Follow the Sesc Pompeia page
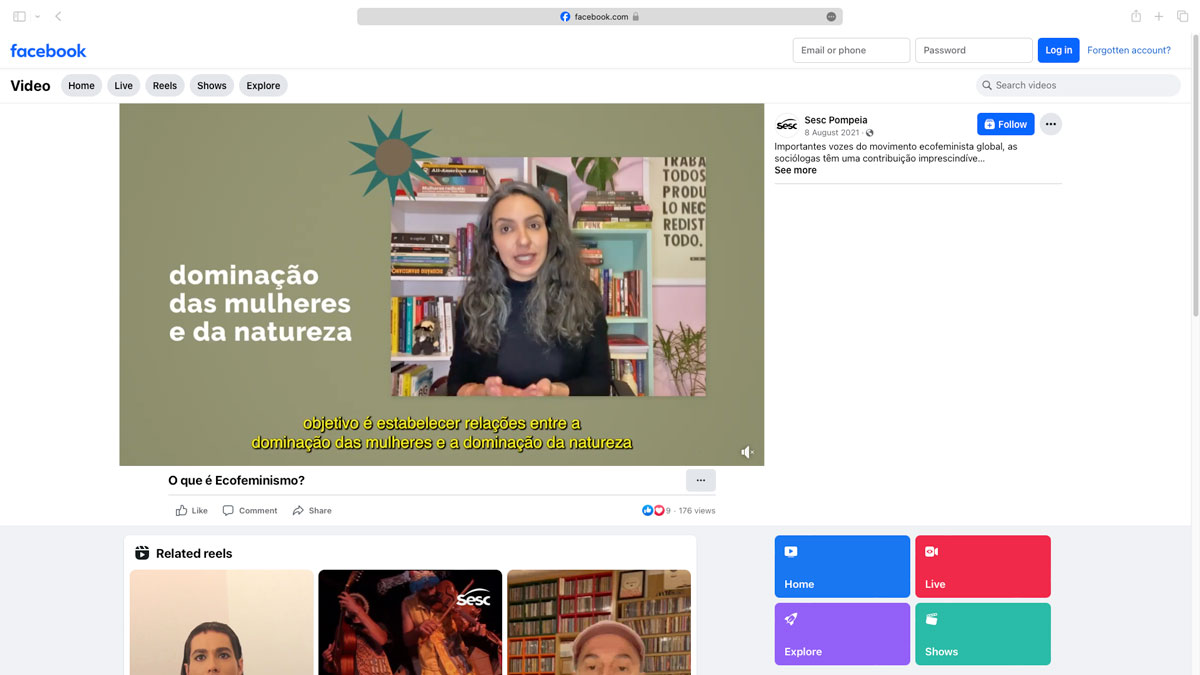1200x675 pixels. [x=1005, y=124]
